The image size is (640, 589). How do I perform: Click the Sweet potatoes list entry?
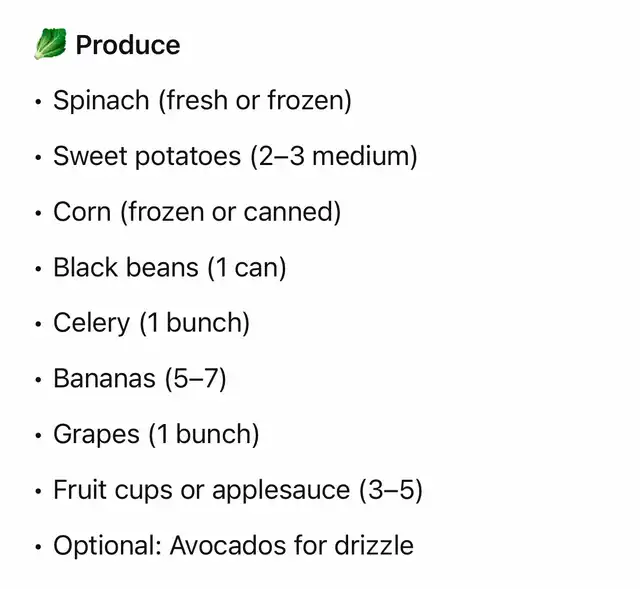click(235, 156)
